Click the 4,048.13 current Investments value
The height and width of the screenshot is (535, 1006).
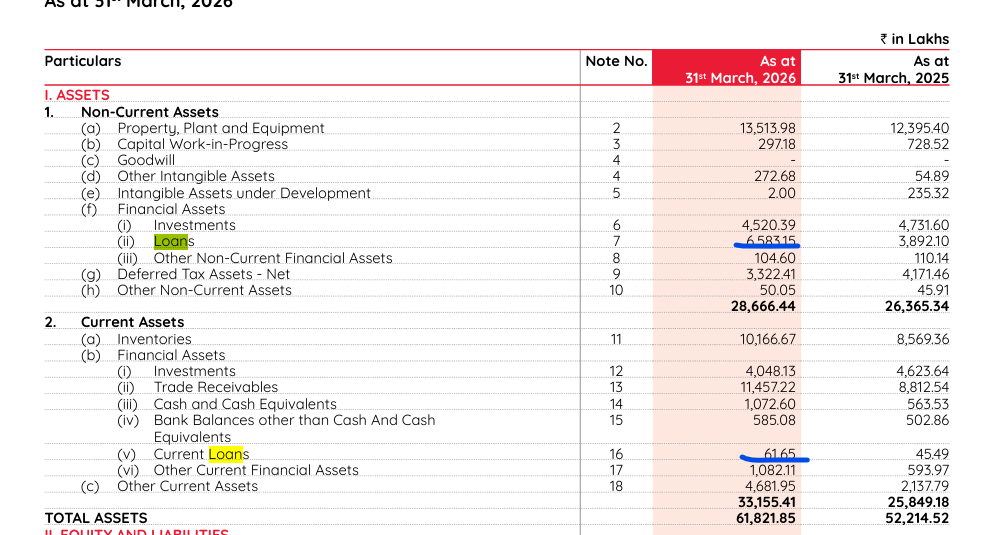(770, 371)
